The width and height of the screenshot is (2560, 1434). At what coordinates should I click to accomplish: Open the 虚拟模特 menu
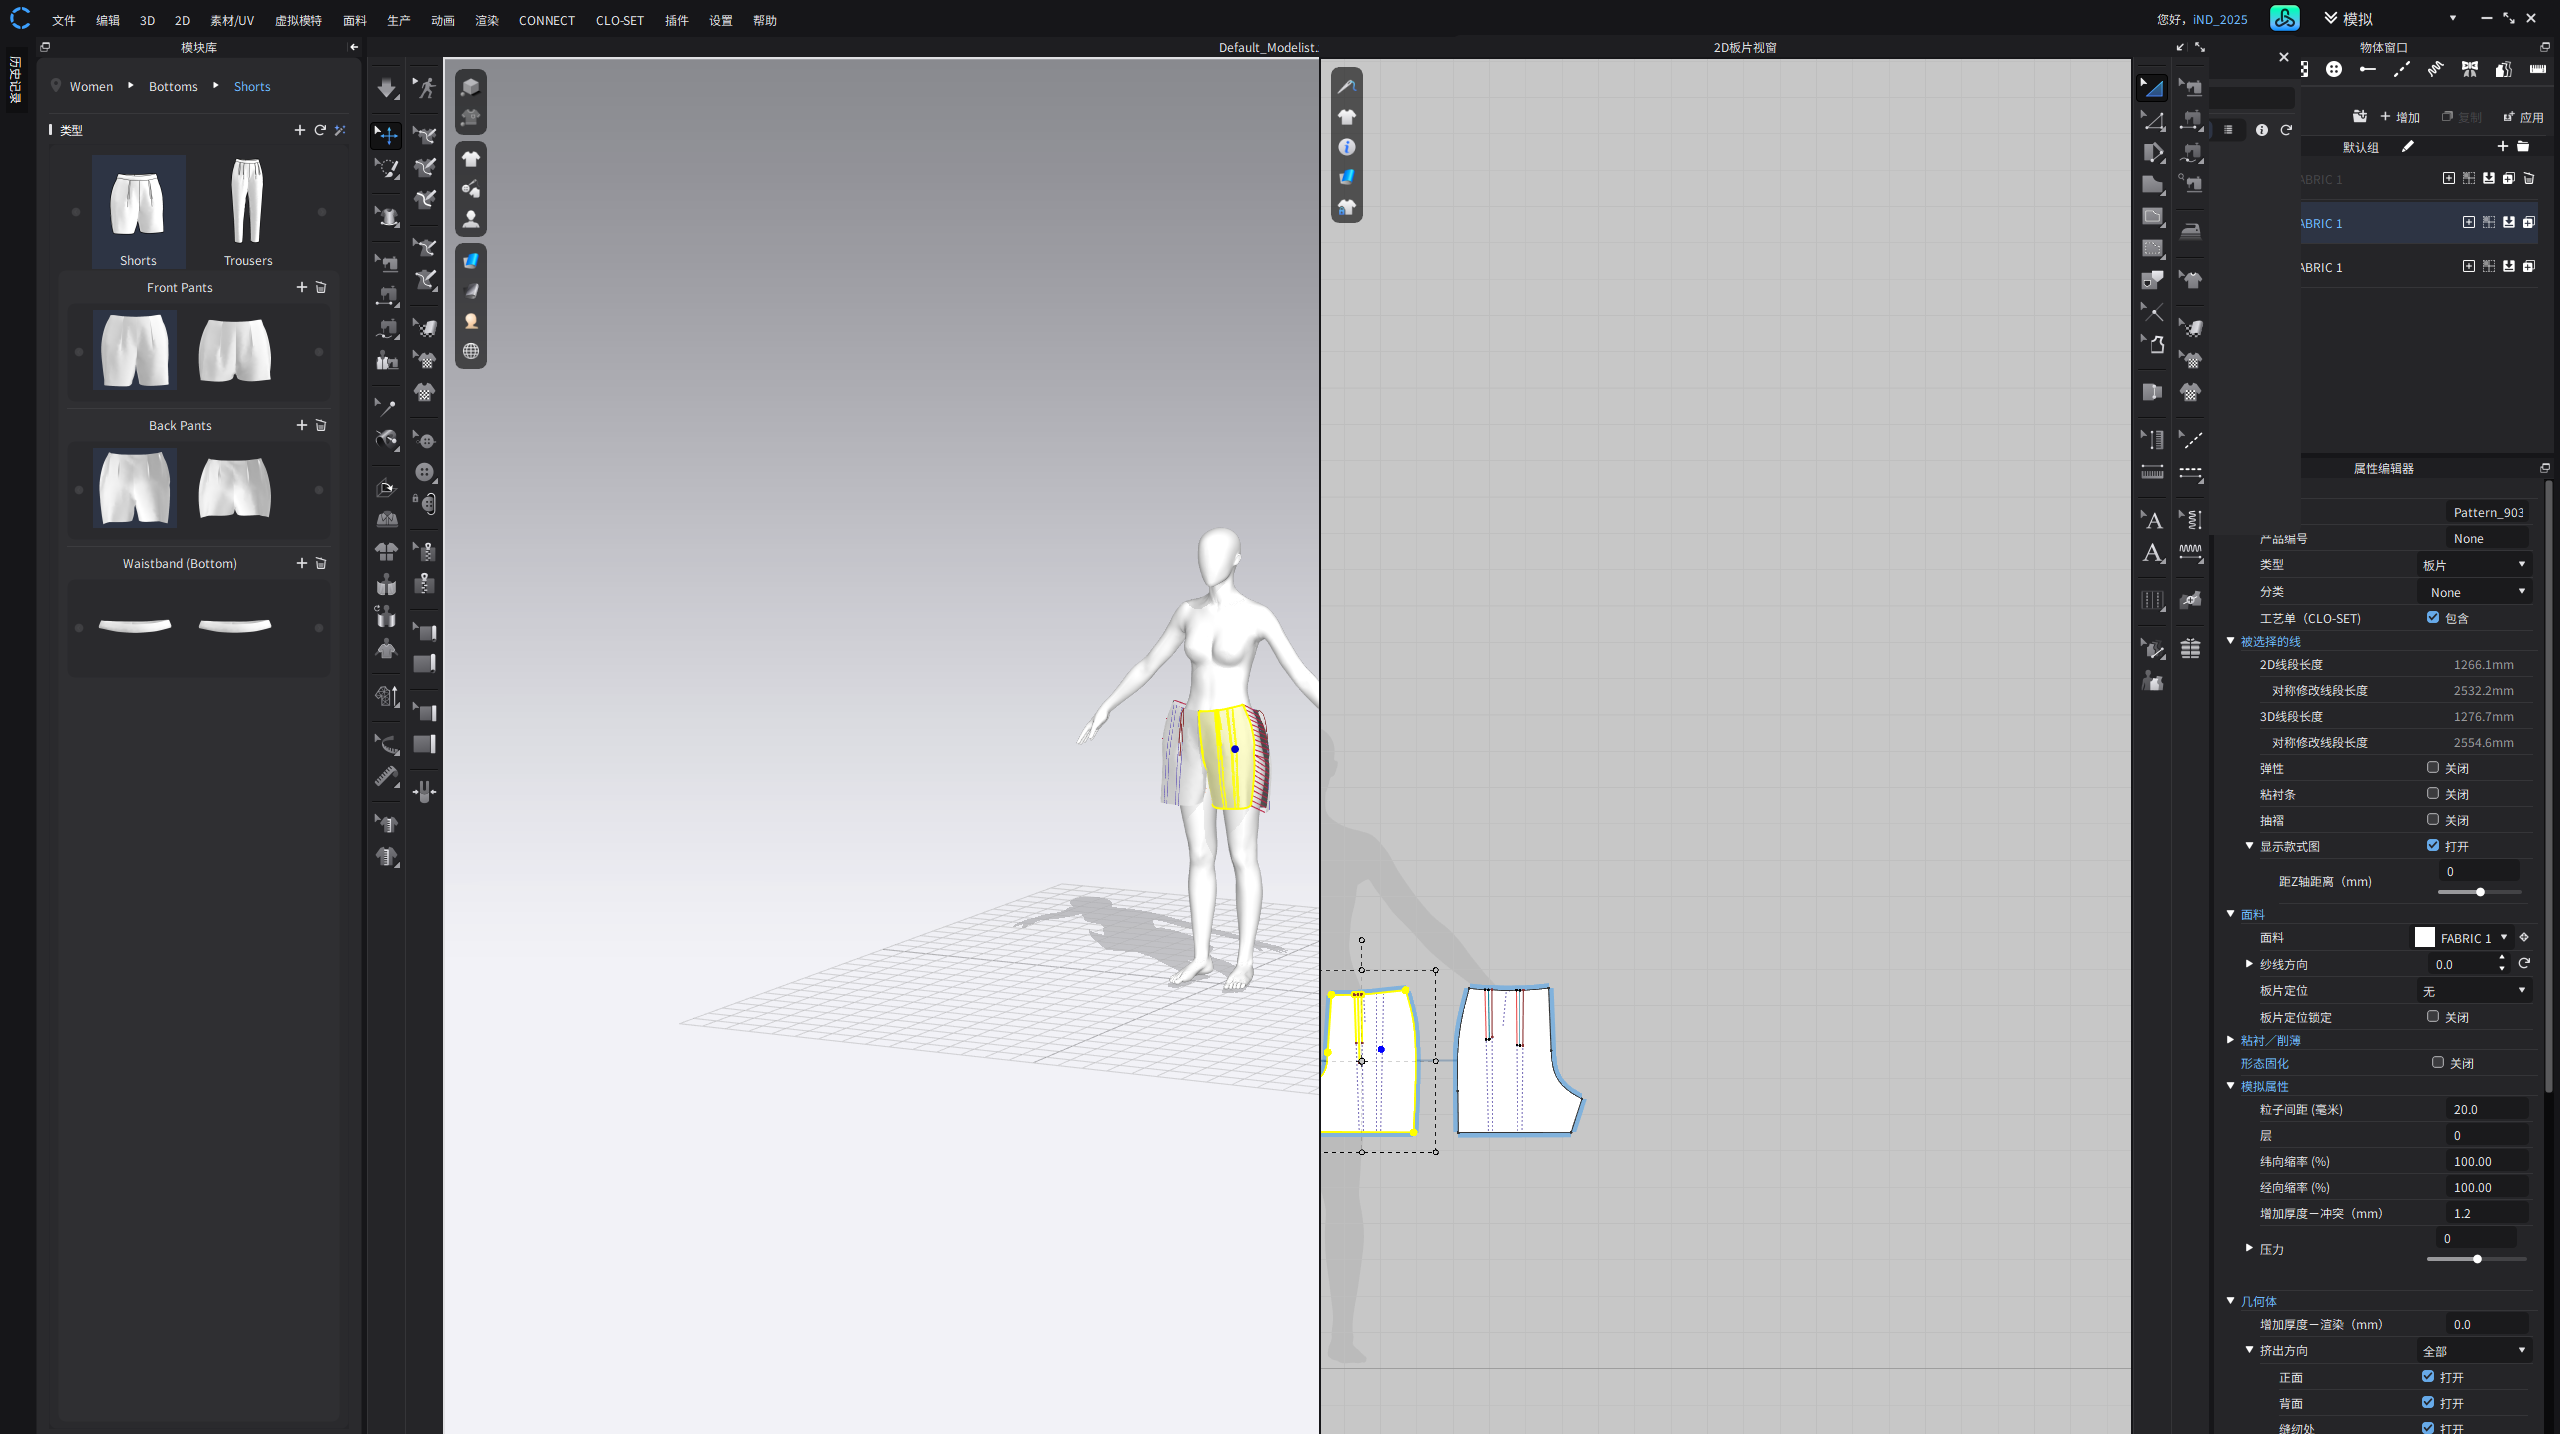(x=298, y=20)
